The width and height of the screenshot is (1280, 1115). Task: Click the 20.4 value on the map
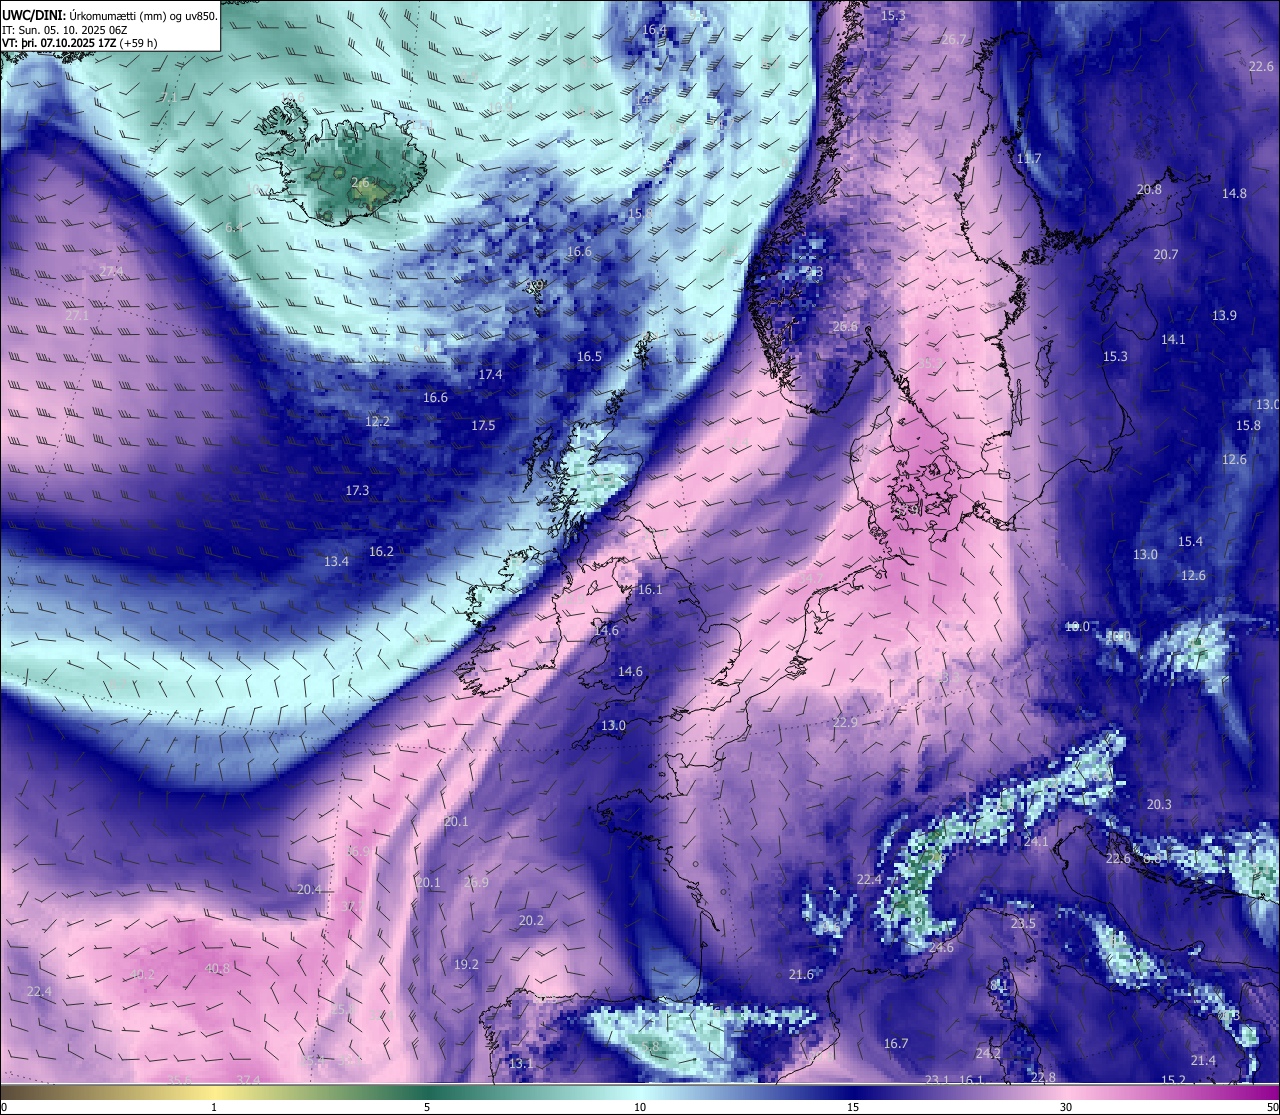pos(309,890)
